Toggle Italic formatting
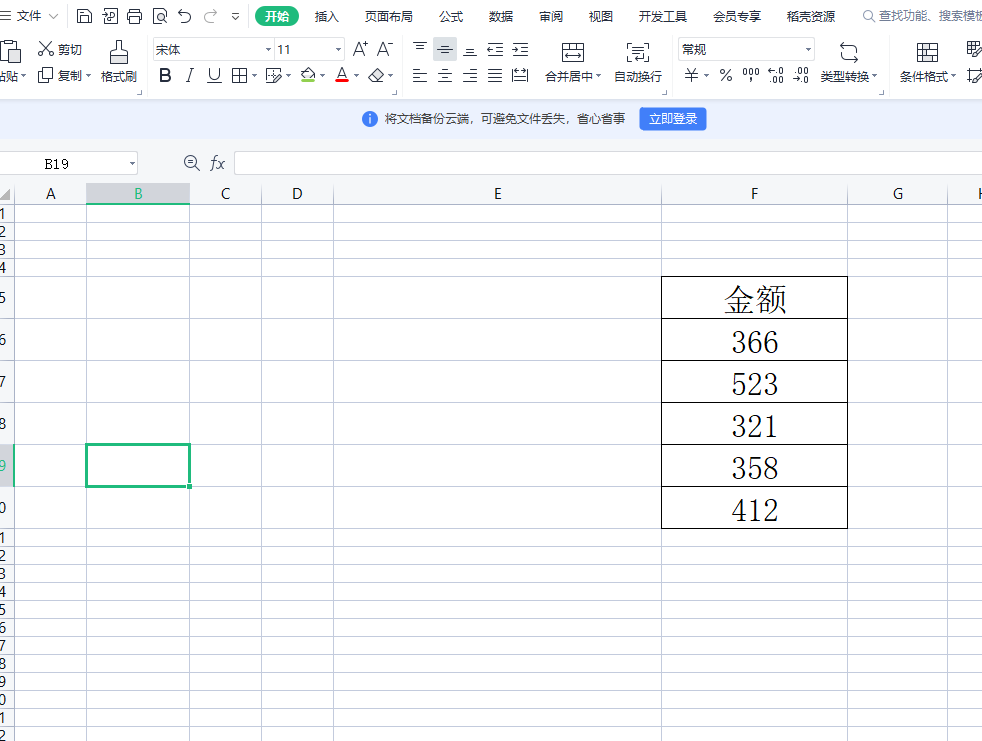 [x=189, y=76]
